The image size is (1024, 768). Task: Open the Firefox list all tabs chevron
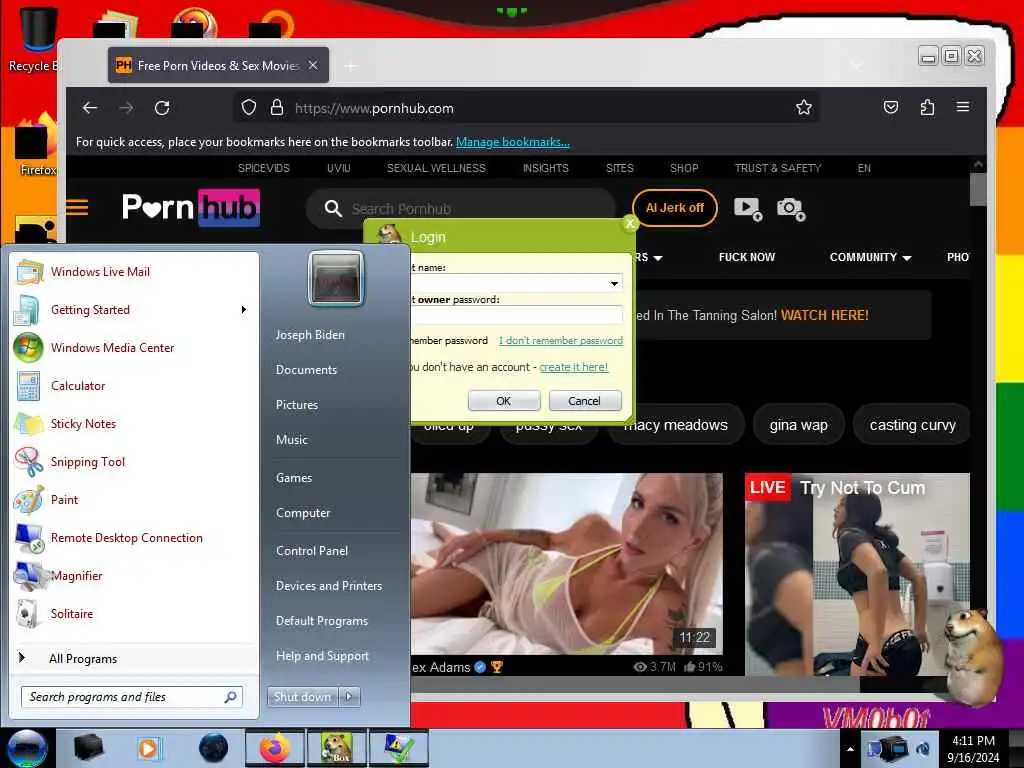coord(856,65)
